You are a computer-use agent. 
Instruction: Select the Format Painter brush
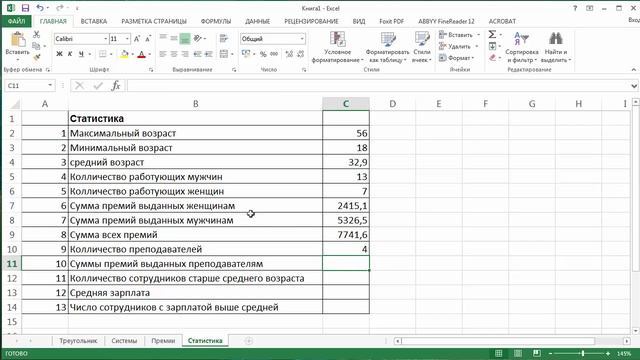tap(36, 58)
